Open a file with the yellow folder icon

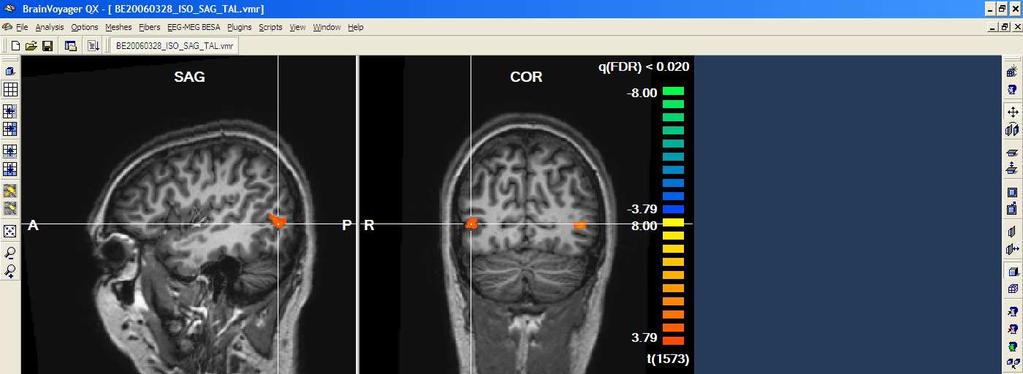pyautogui.click(x=31, y=46)
